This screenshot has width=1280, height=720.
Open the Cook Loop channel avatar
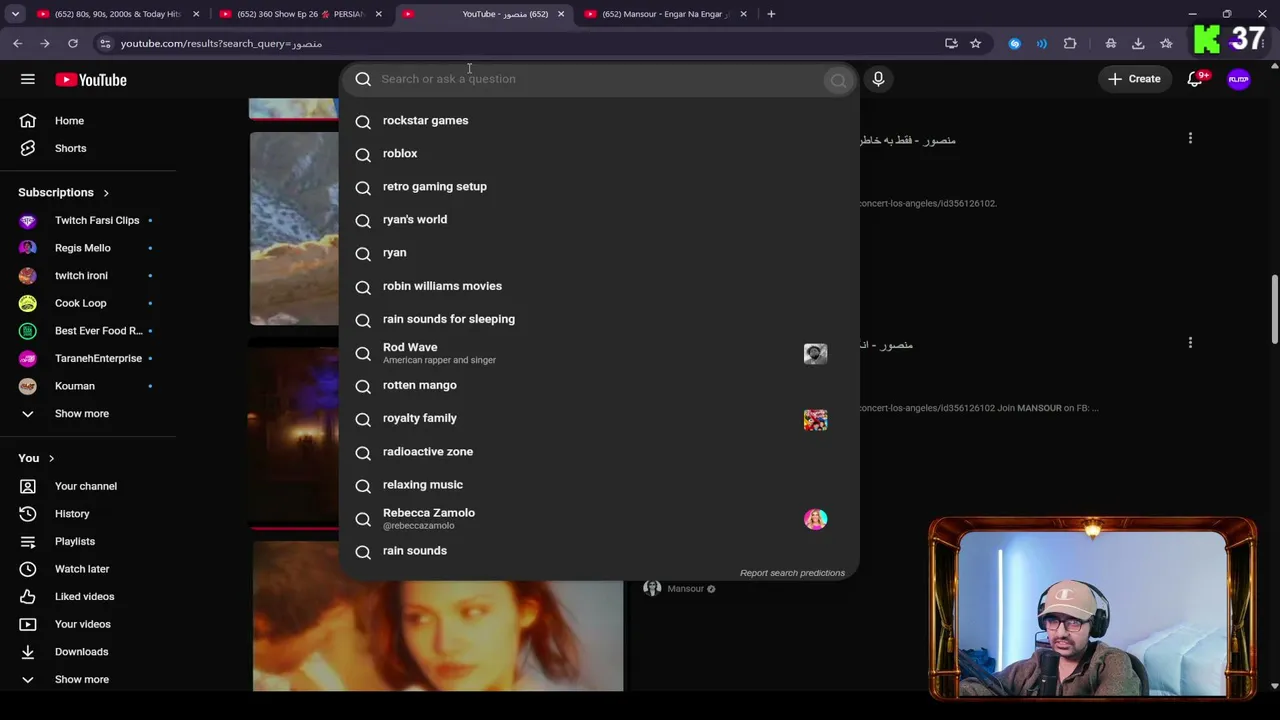[28, 303]
